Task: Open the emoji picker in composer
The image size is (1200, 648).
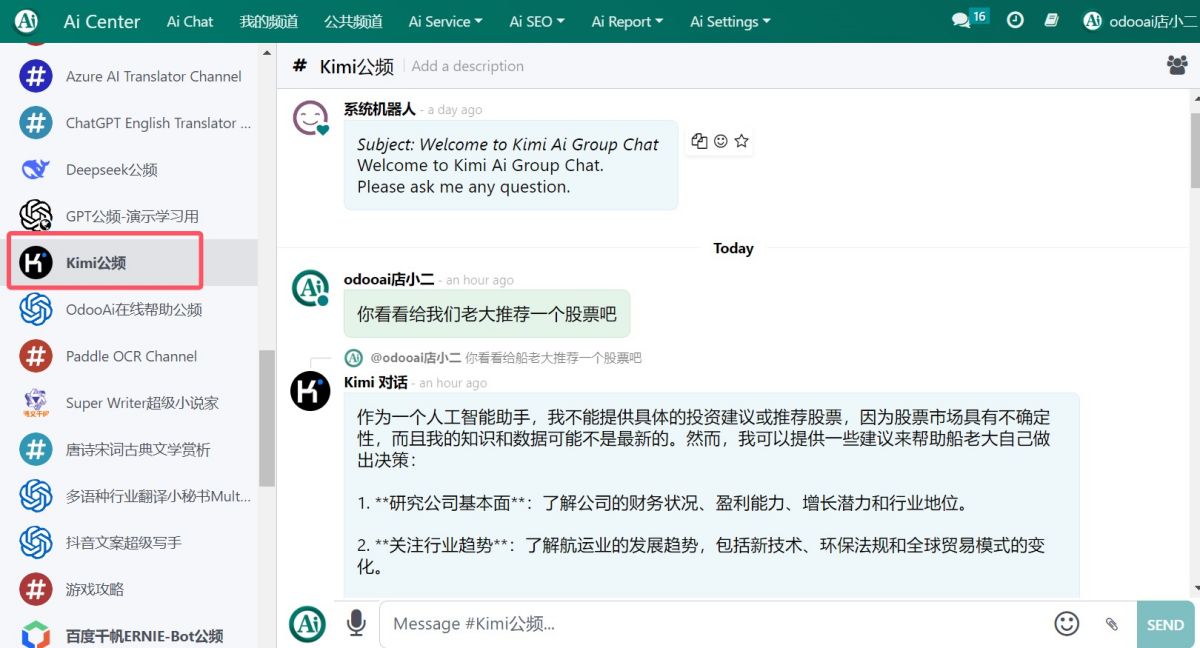Action: click(x=1067, y=623)
